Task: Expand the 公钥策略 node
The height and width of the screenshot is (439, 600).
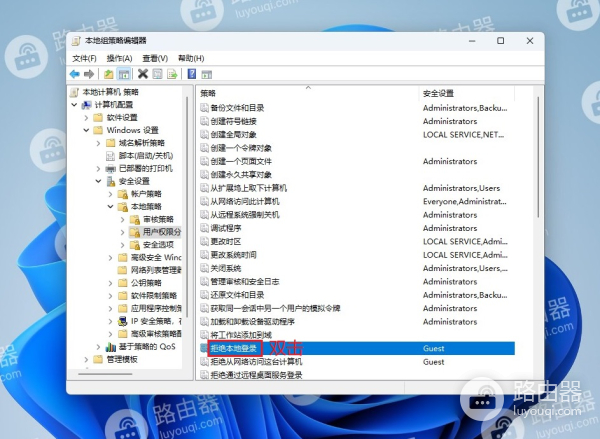Action: pos(110,283)
